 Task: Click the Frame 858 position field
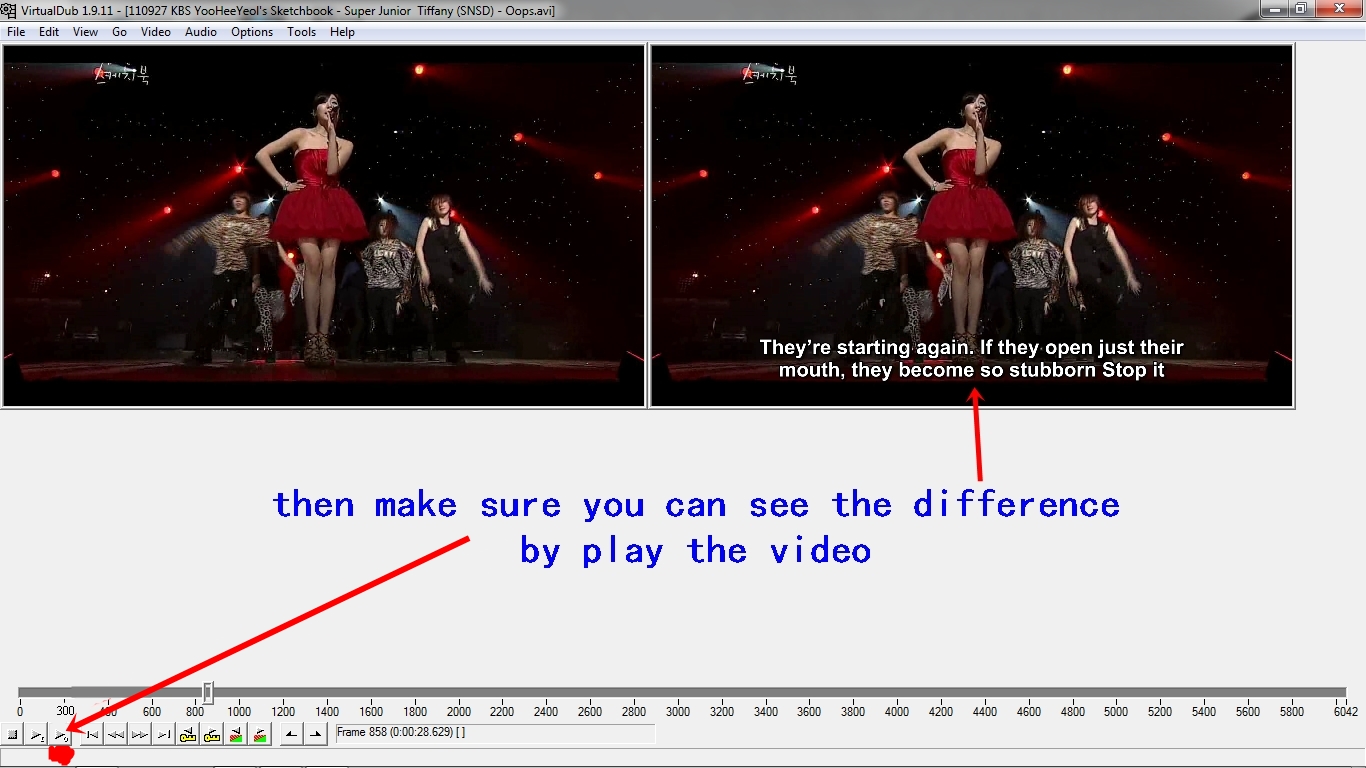495,733
